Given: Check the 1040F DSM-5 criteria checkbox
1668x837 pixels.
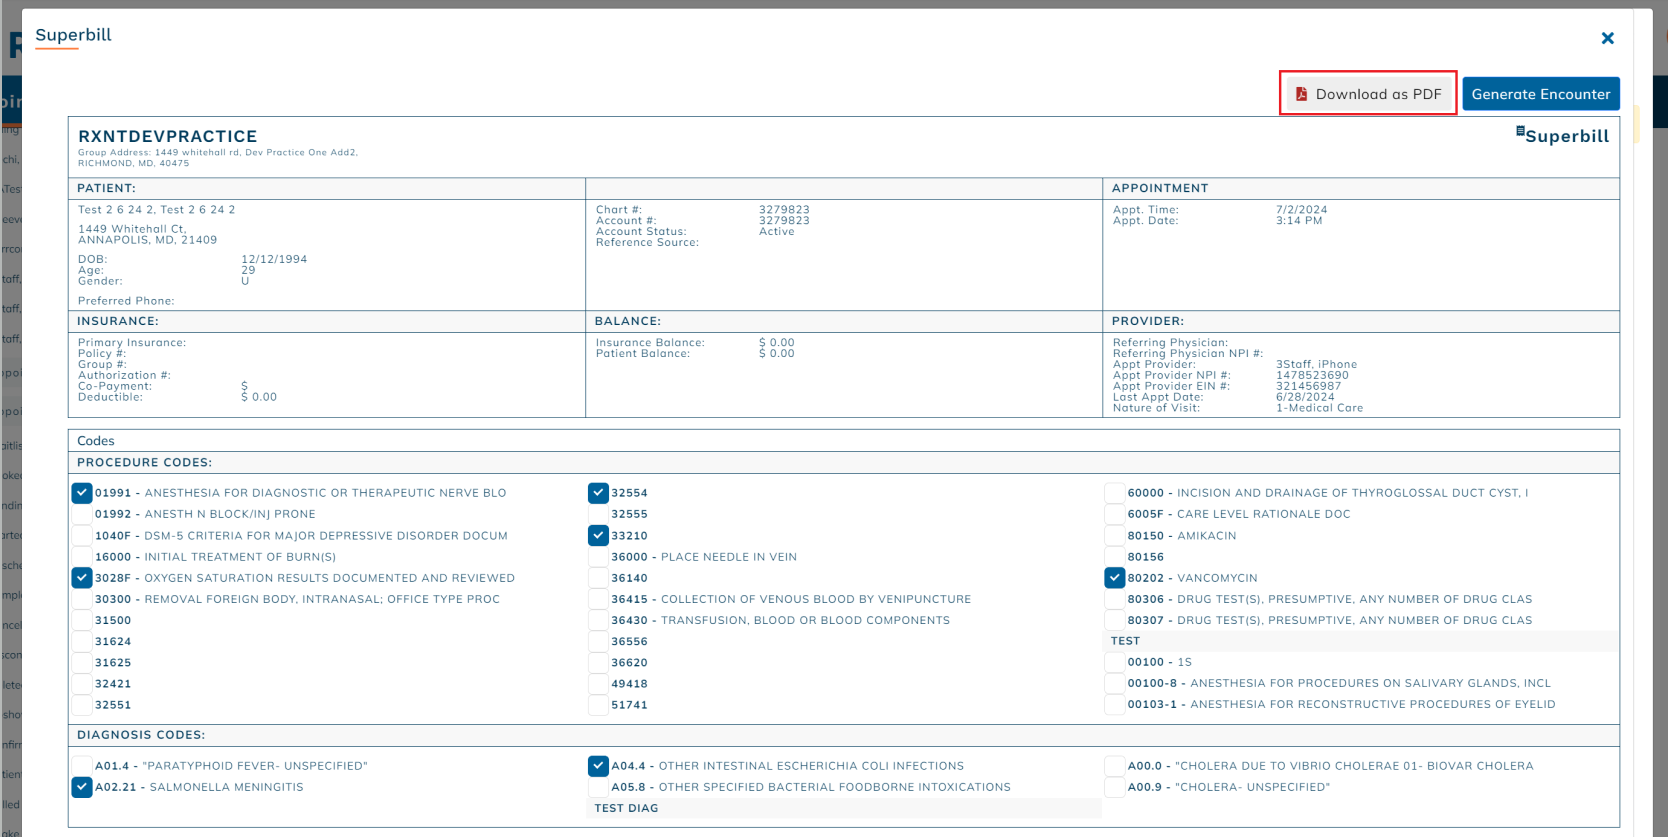Looking at the screenshot, I should click(82, 536).
